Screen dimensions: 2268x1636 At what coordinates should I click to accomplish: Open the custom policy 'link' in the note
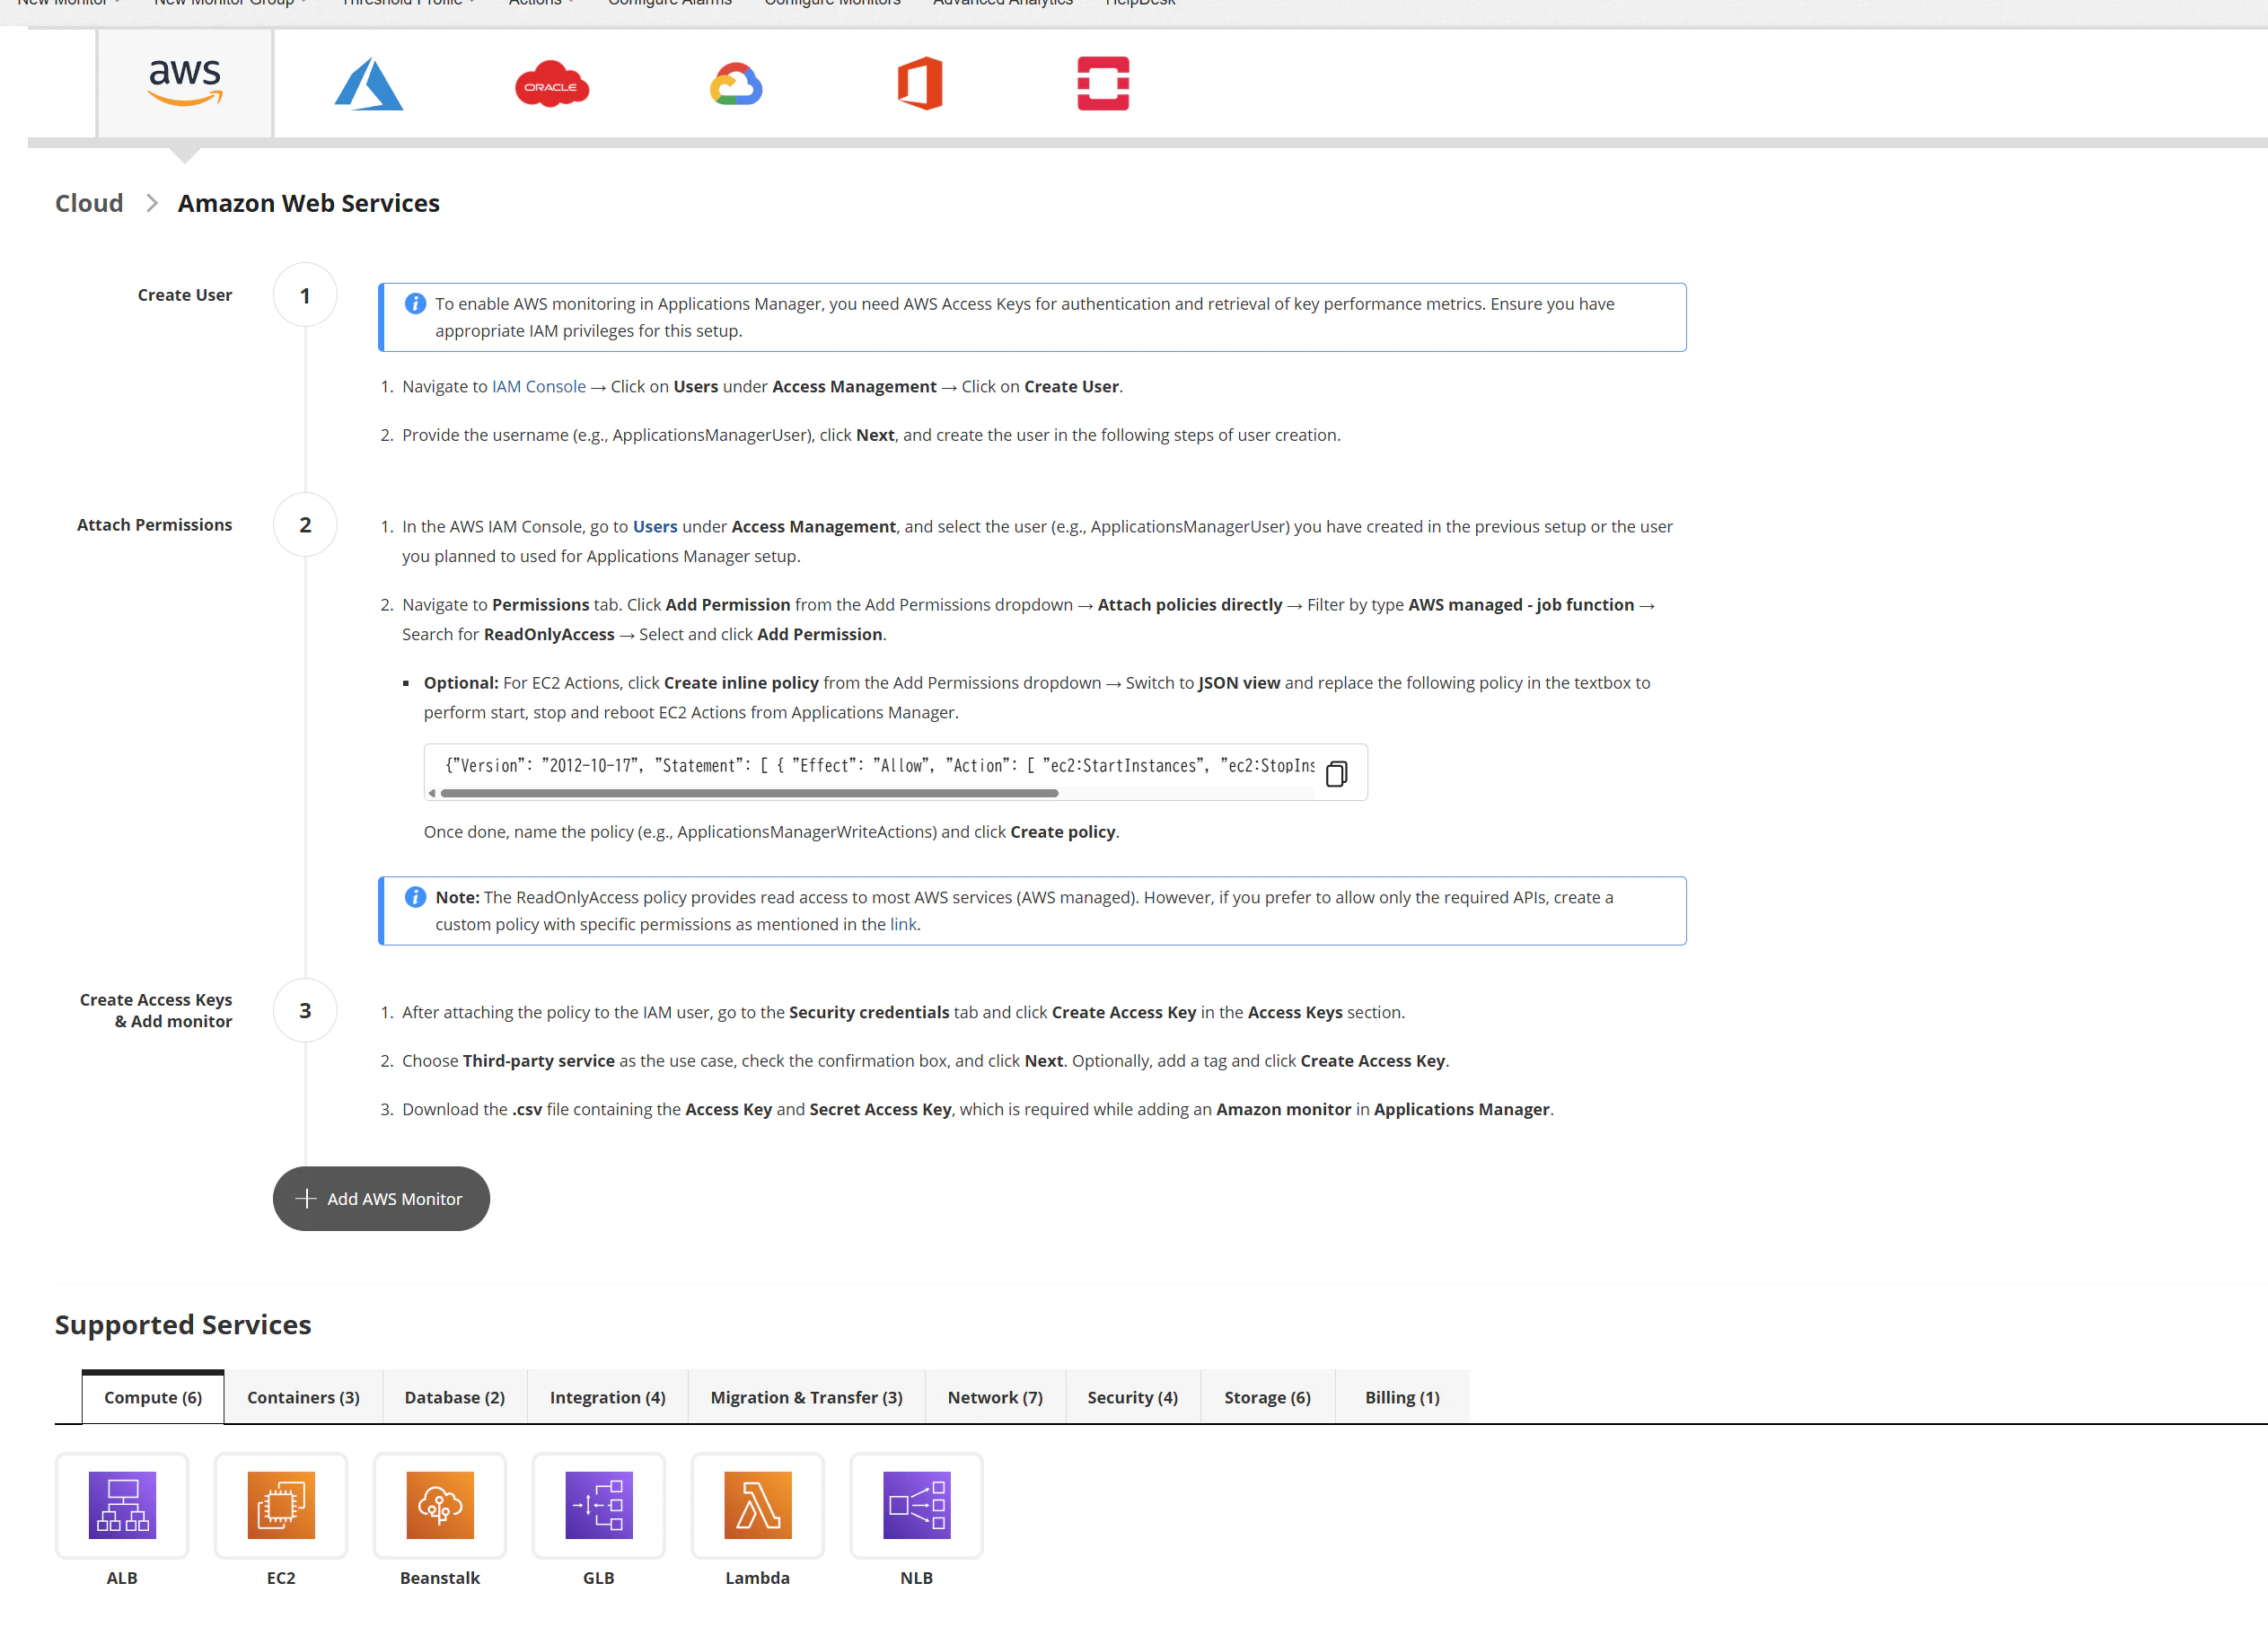[x=903, y=924]
